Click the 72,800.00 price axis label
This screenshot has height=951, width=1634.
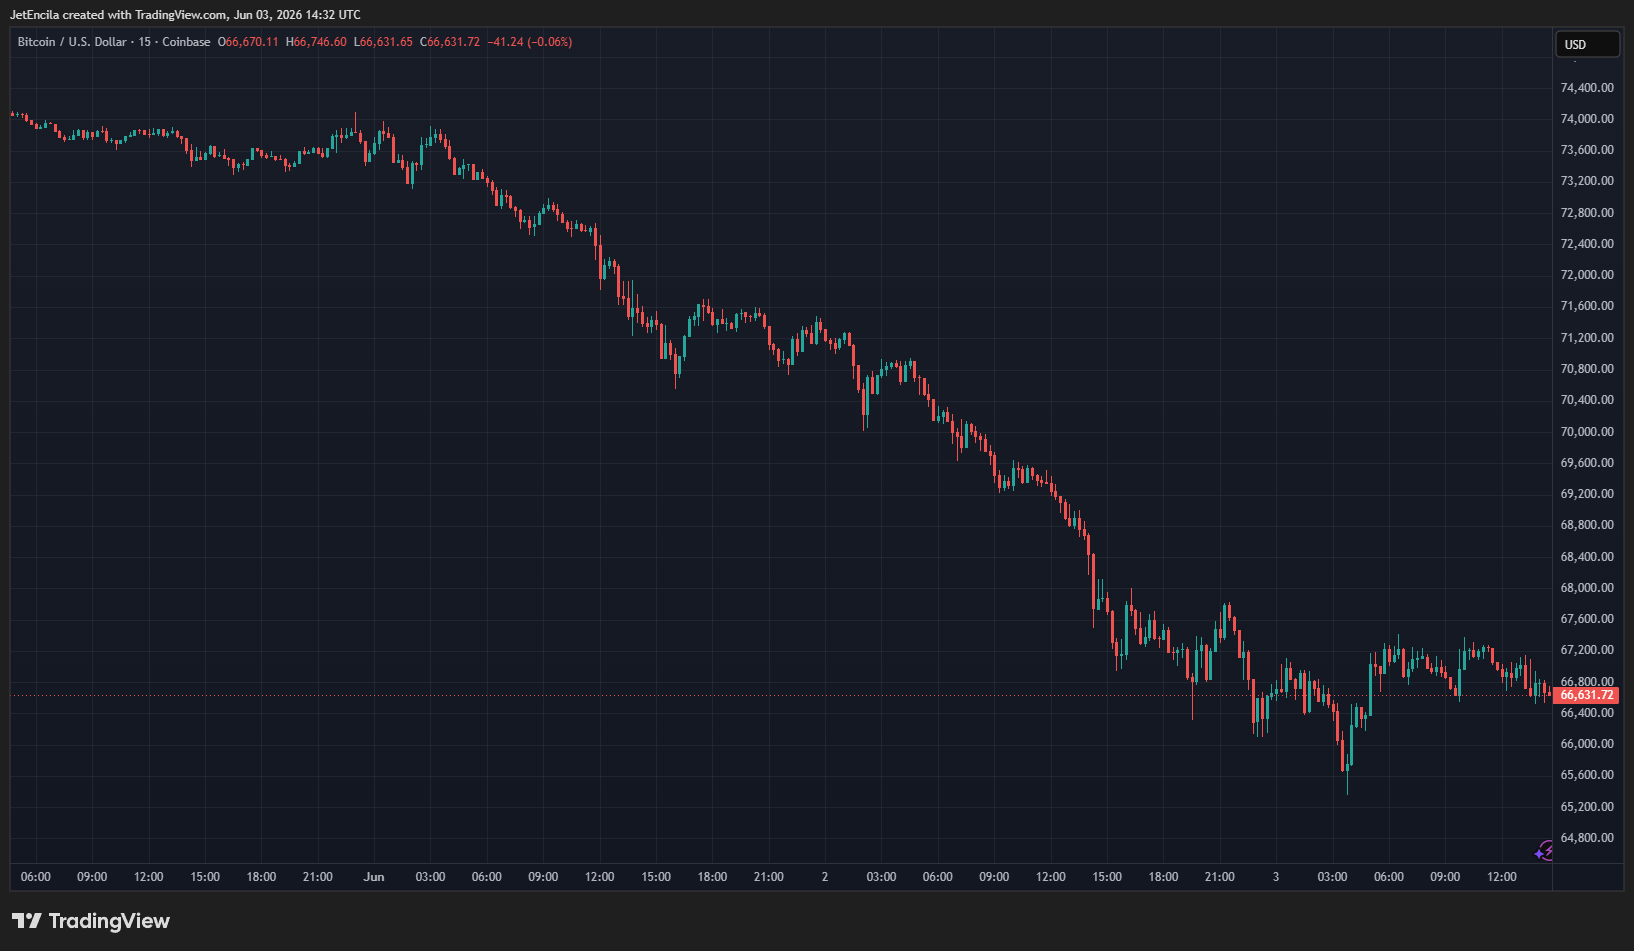click(1587, 213)
